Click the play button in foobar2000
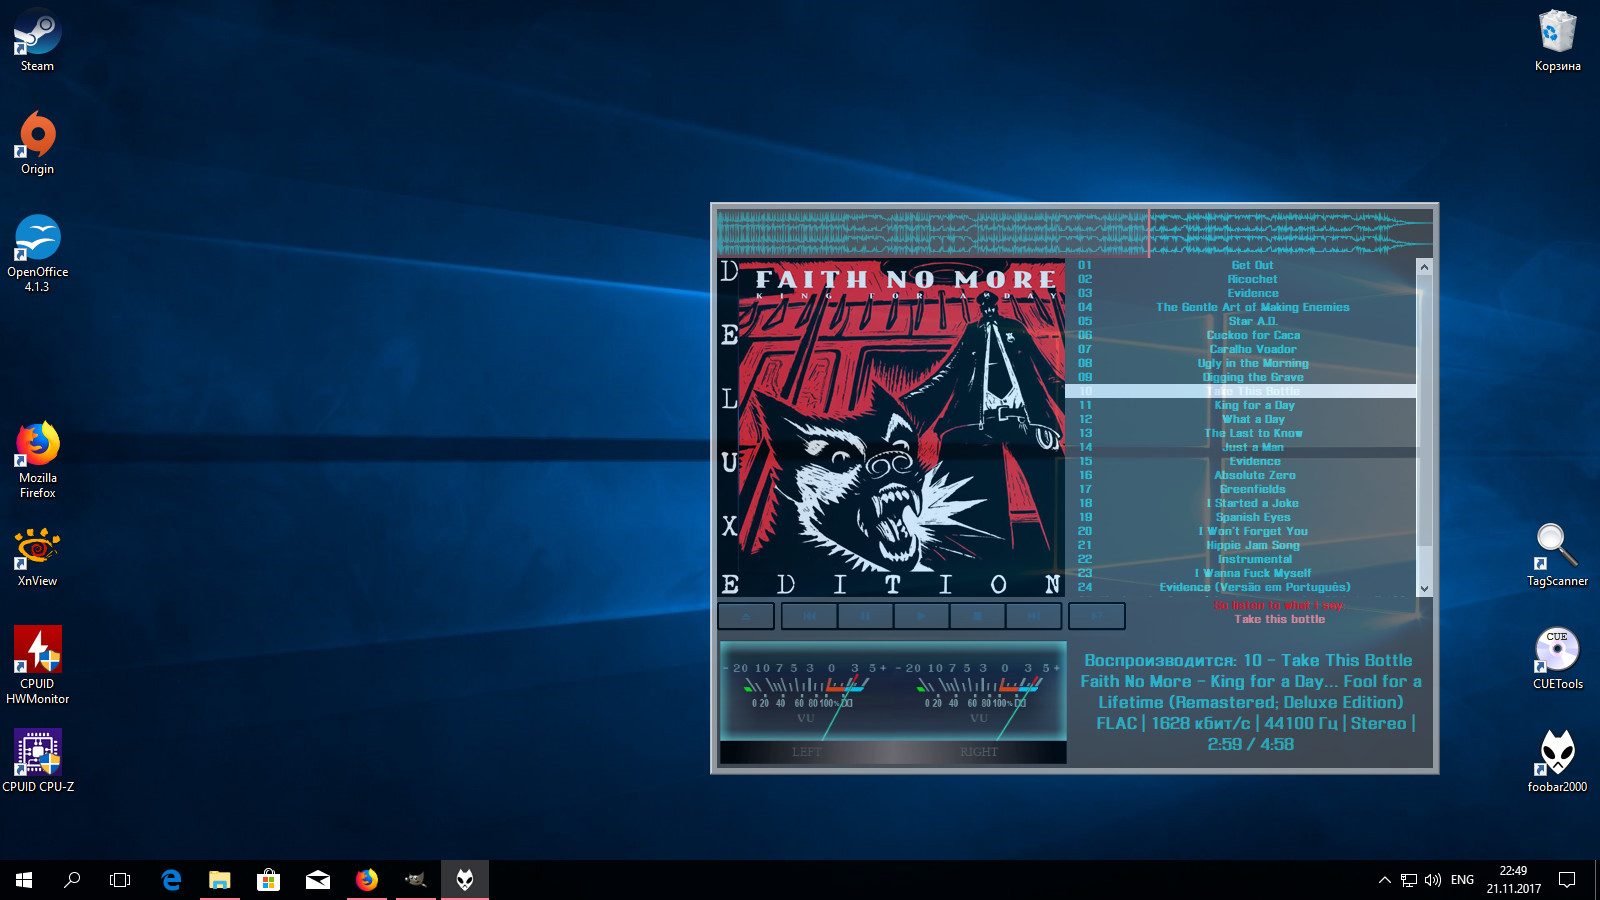The image size is (1600, 900). click(922, 616)
